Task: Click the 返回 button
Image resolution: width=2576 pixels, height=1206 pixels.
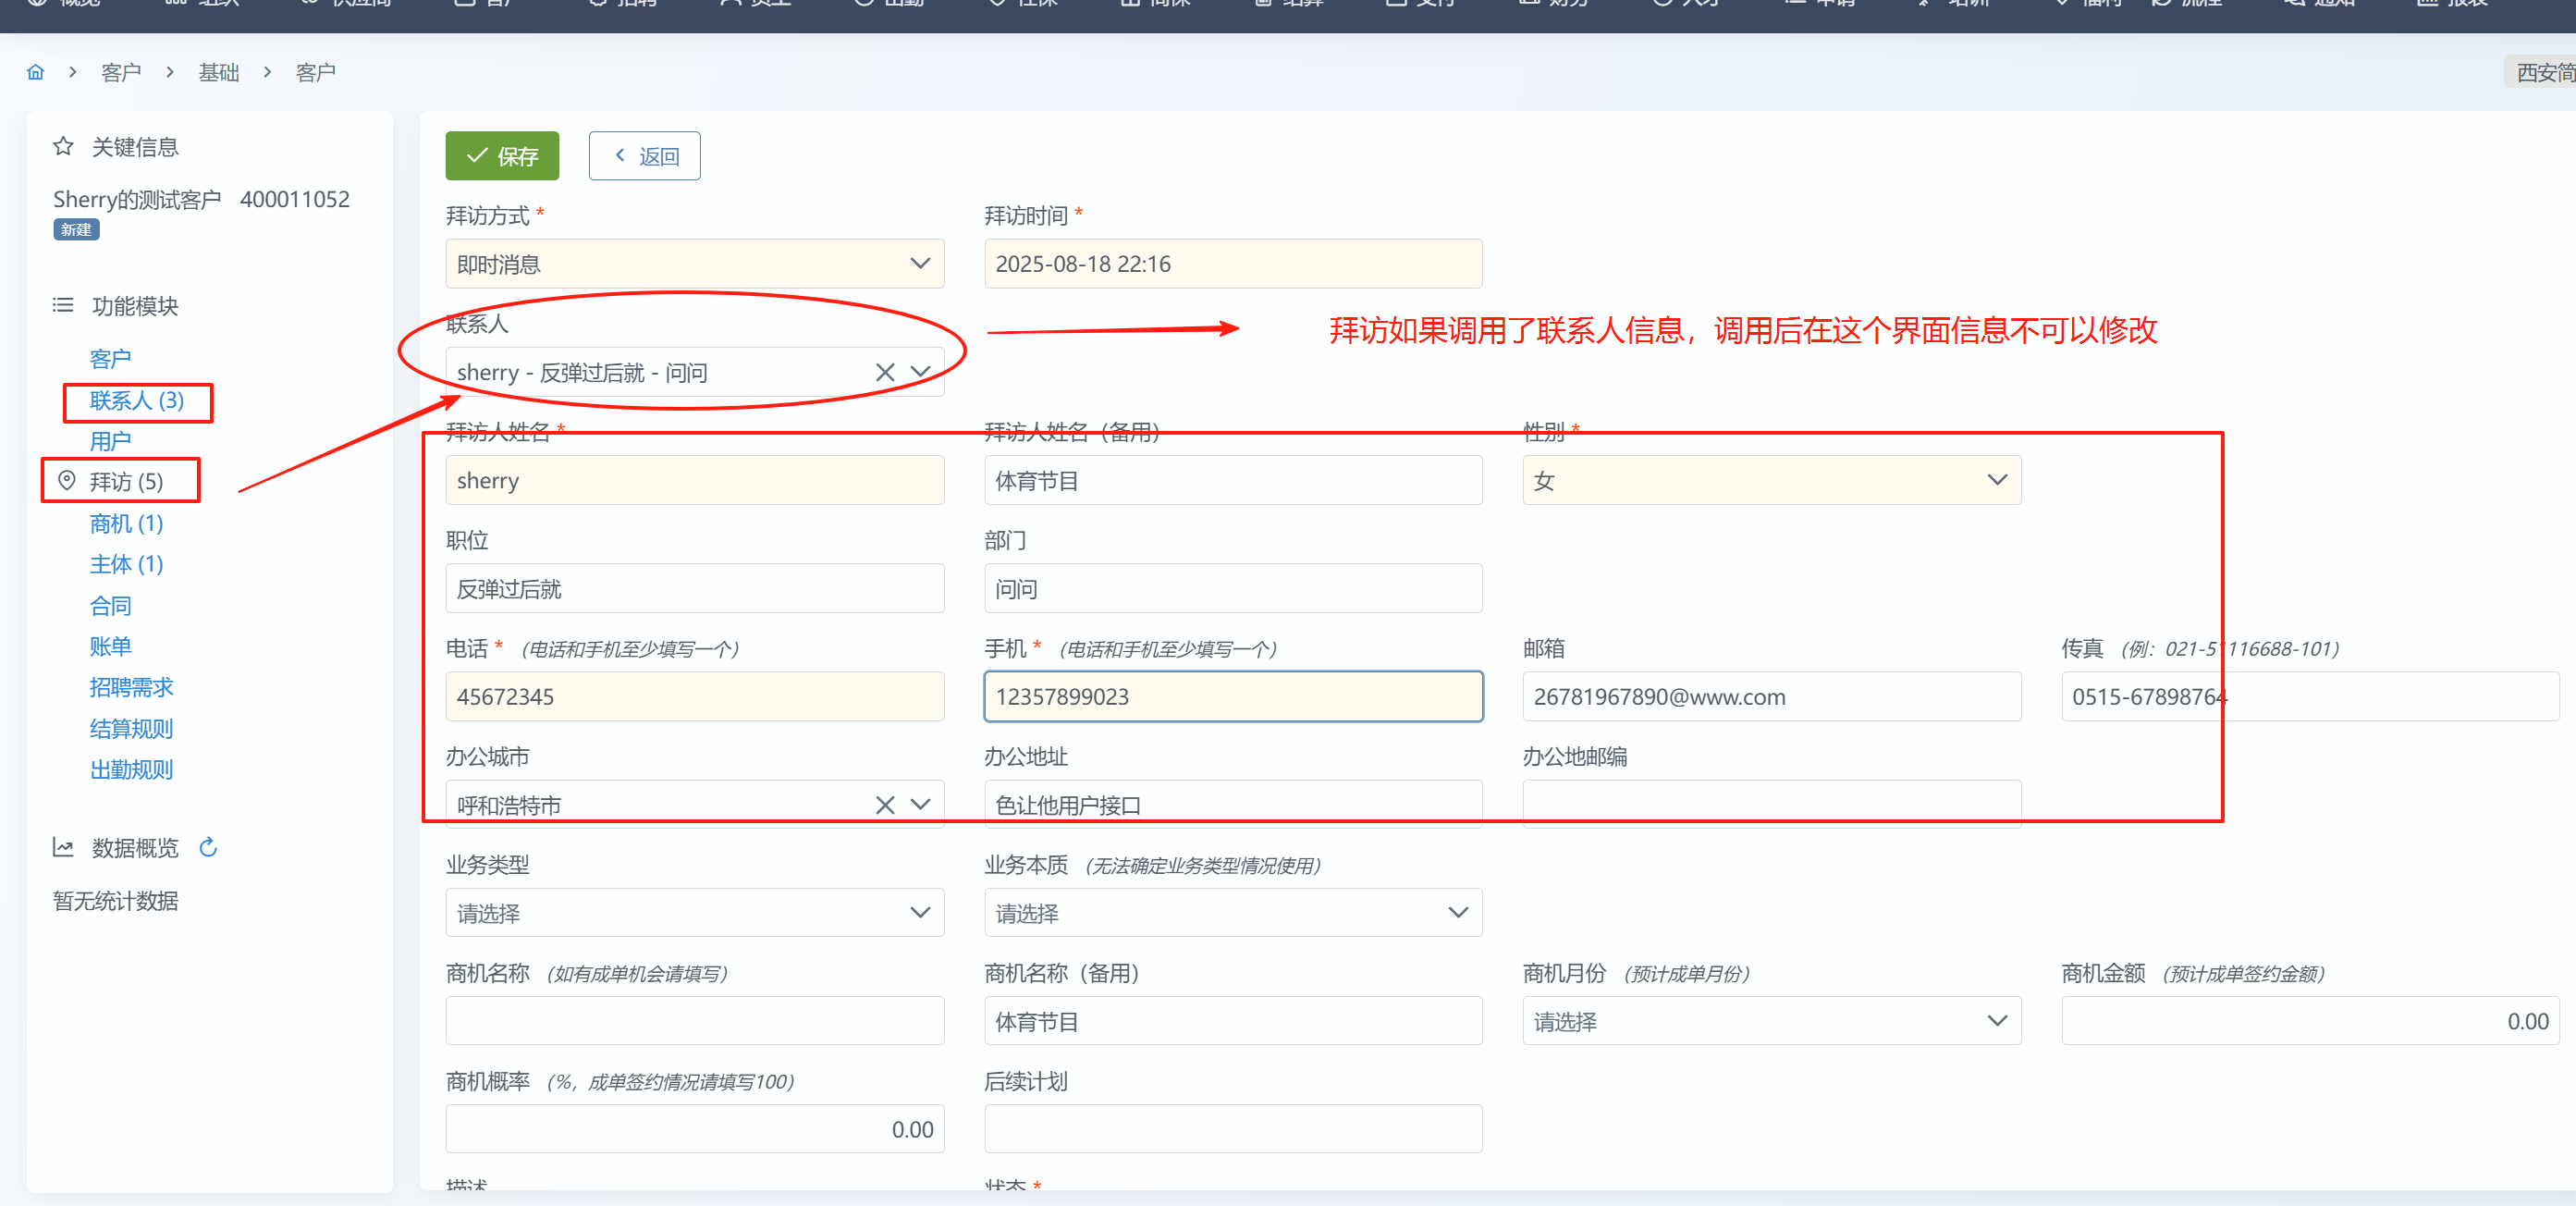Action: pyautogui.click(x=644, y=156)
